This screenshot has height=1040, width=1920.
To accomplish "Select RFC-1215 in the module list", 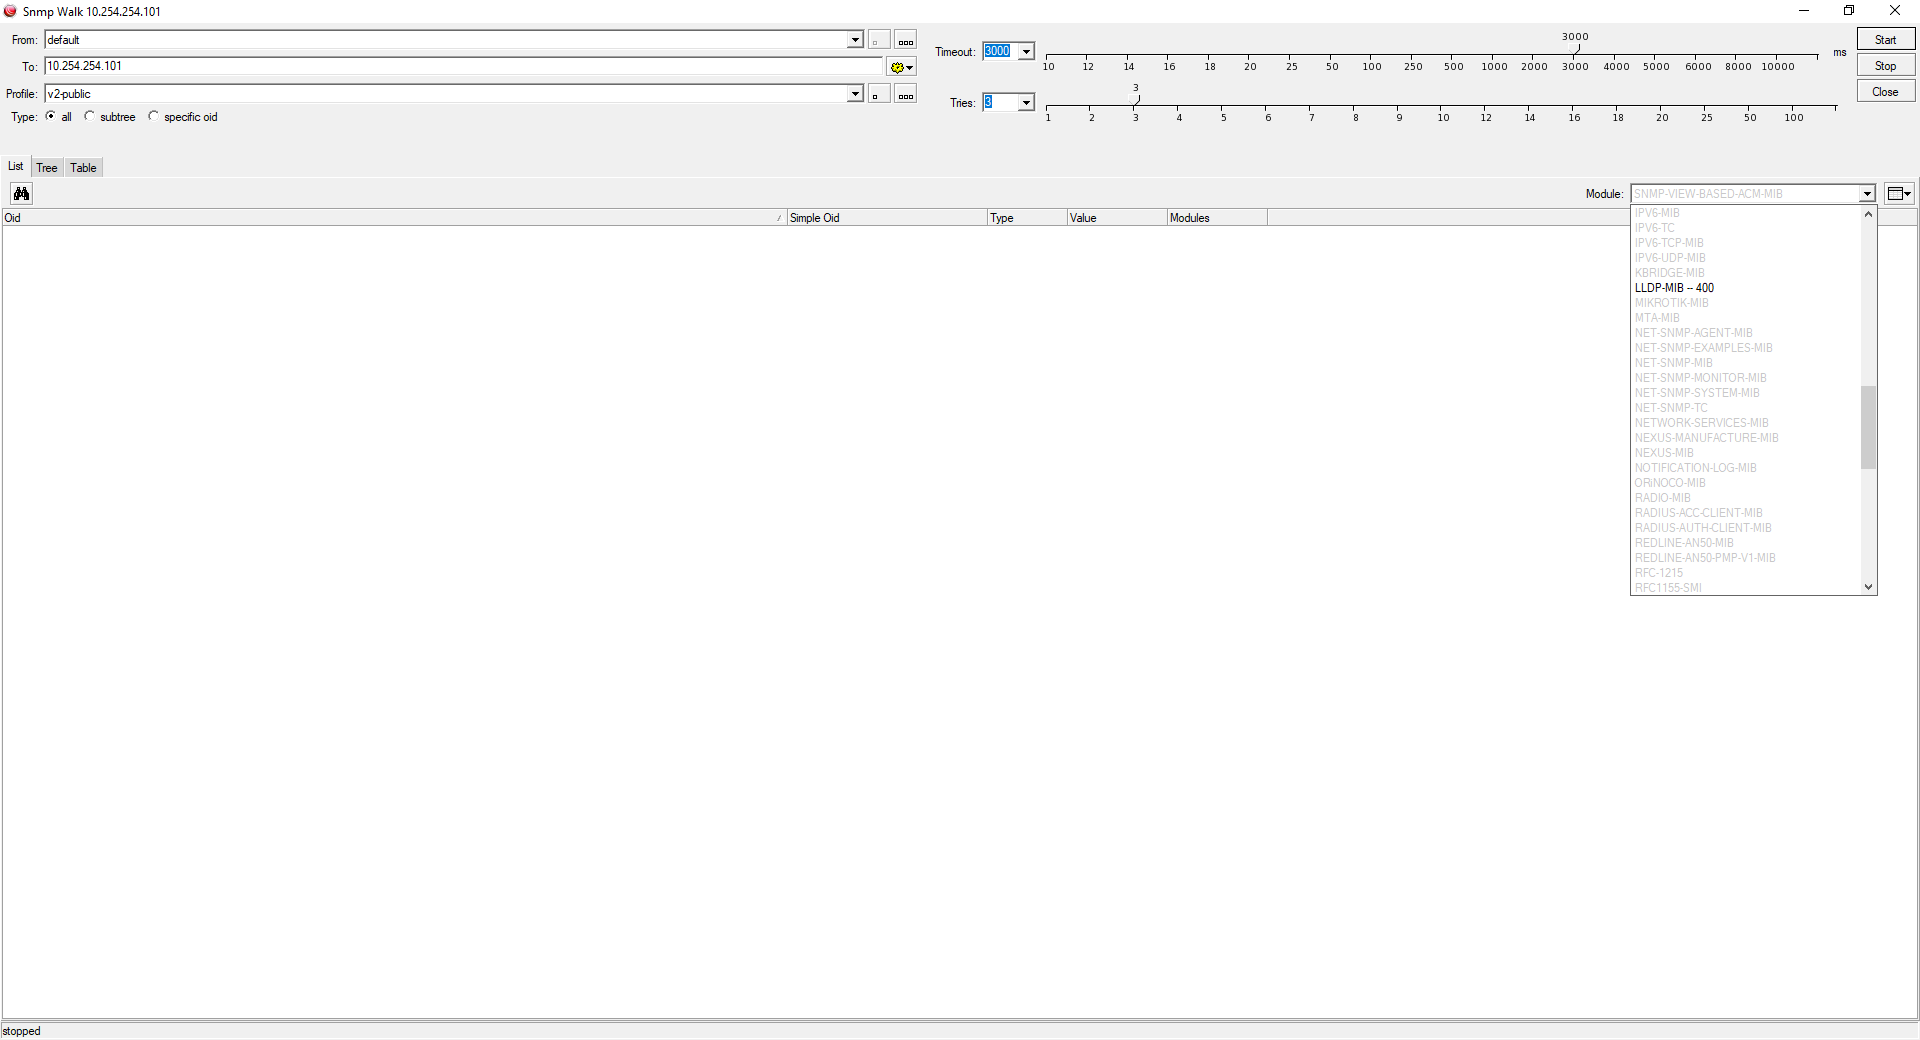I will pos(1659,573).
